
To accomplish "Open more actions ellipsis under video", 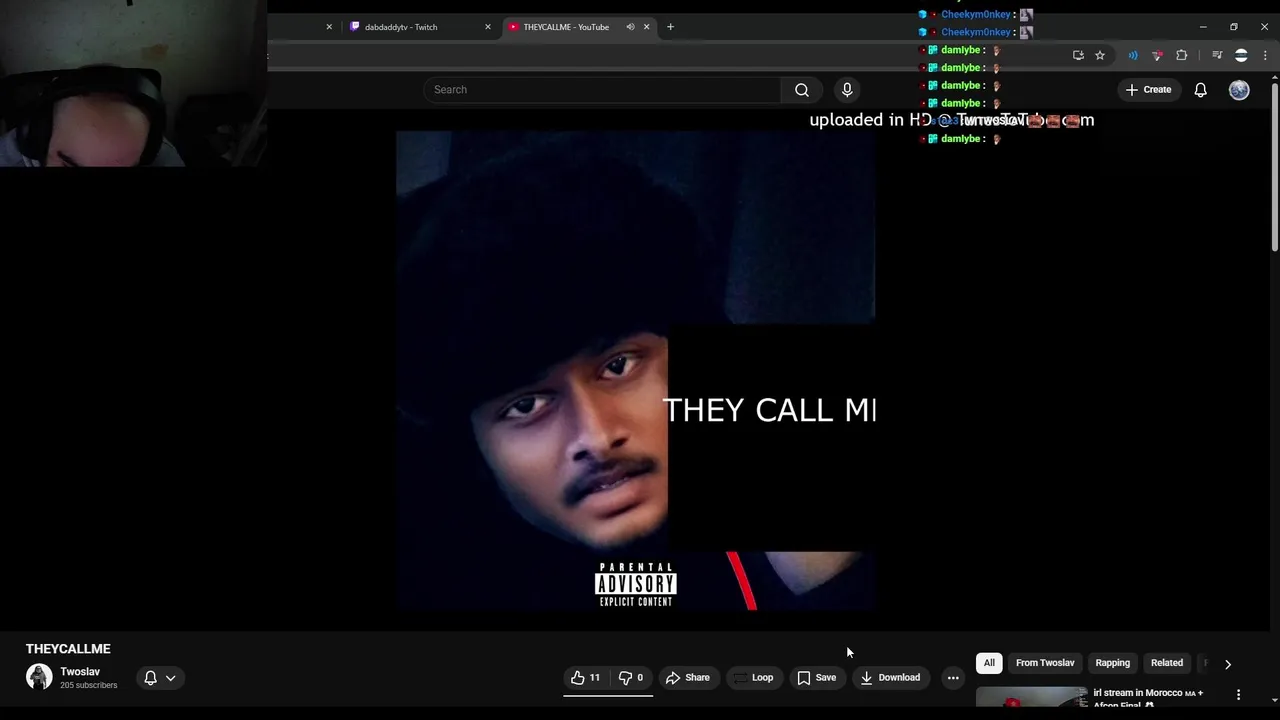I will pos(953,678).
